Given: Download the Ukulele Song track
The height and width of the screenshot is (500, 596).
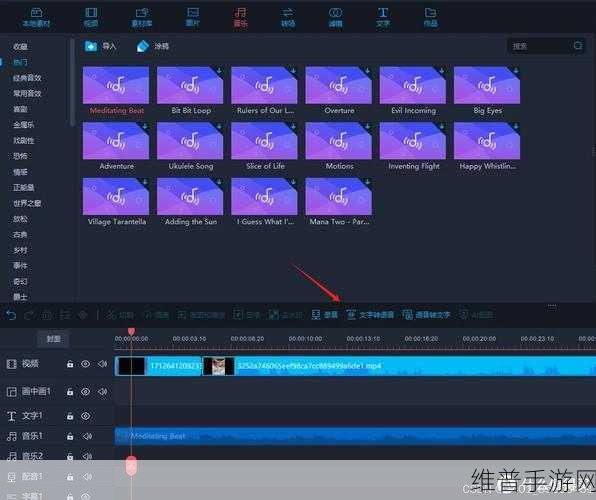Looking at the screenshot, I should pos(219,126).
